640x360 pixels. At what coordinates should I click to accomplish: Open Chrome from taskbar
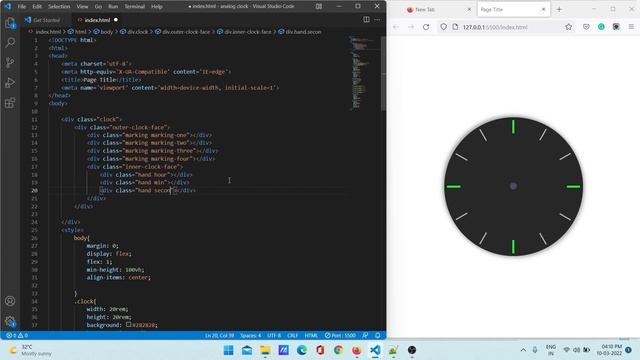338,350
